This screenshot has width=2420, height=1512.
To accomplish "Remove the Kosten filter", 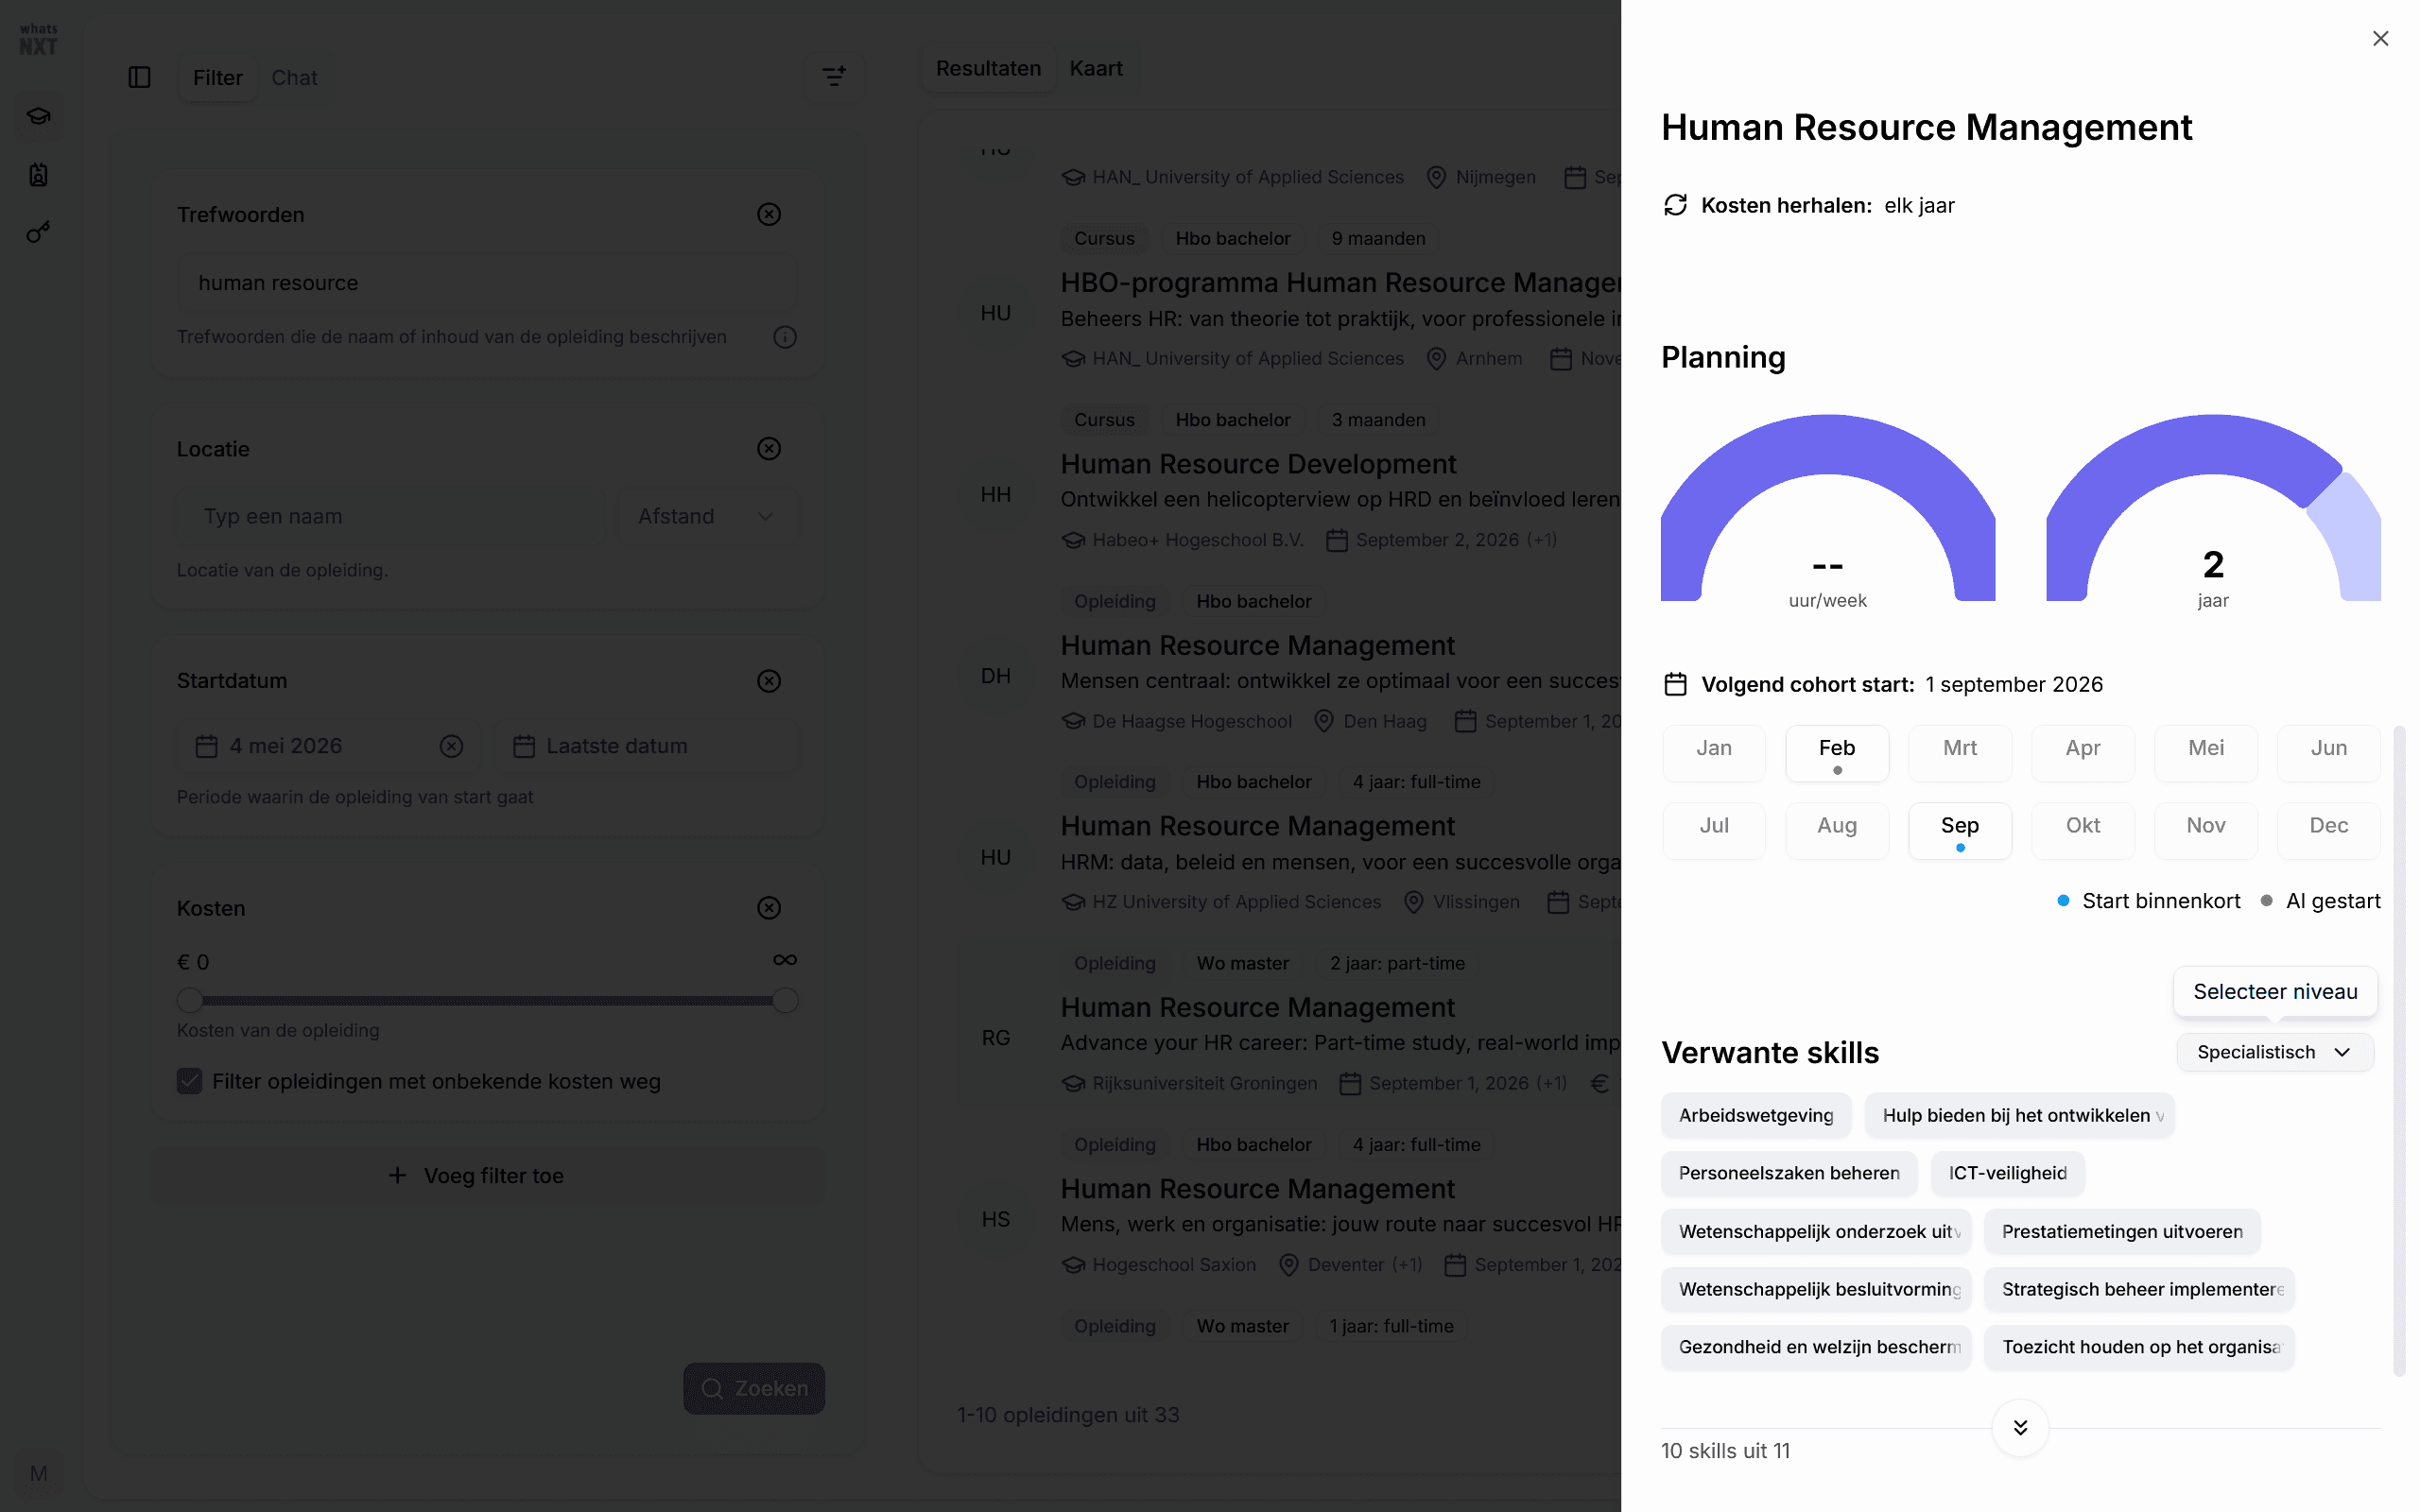I will click(768, 908).
